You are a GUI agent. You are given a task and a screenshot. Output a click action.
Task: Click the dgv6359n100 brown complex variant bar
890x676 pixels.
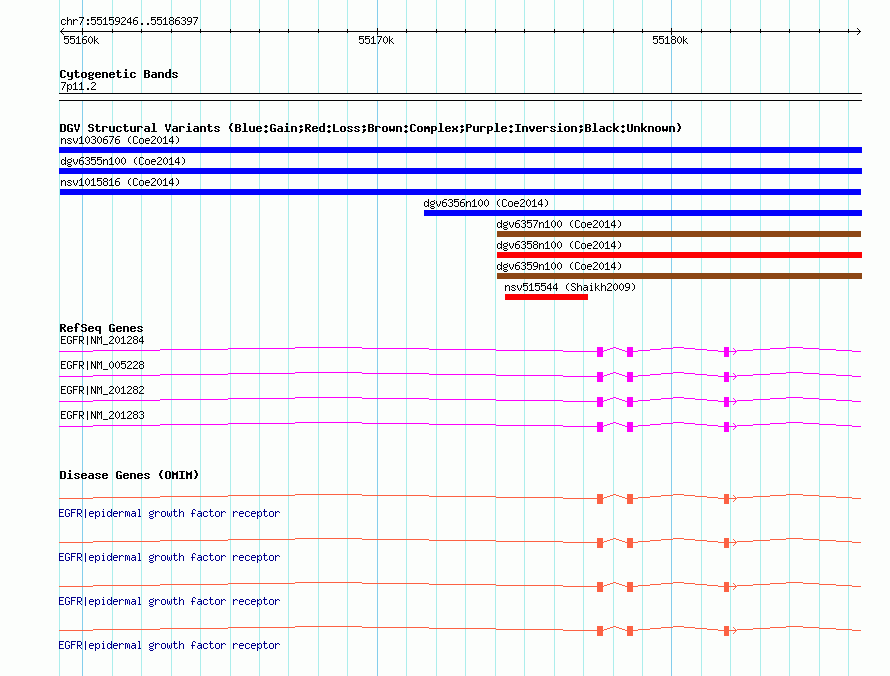point(679,276)
